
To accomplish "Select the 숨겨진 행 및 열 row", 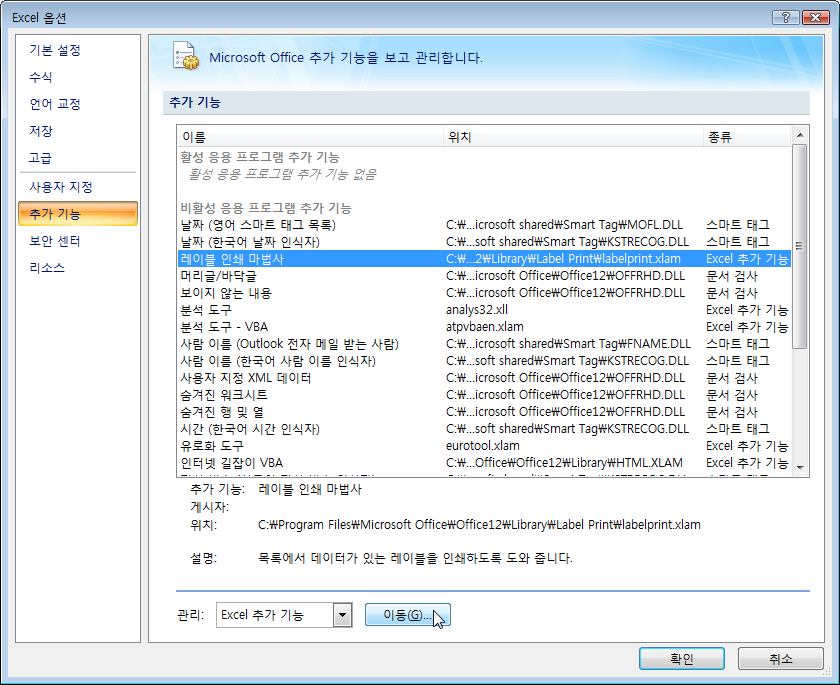I will (x=484, y=412).
